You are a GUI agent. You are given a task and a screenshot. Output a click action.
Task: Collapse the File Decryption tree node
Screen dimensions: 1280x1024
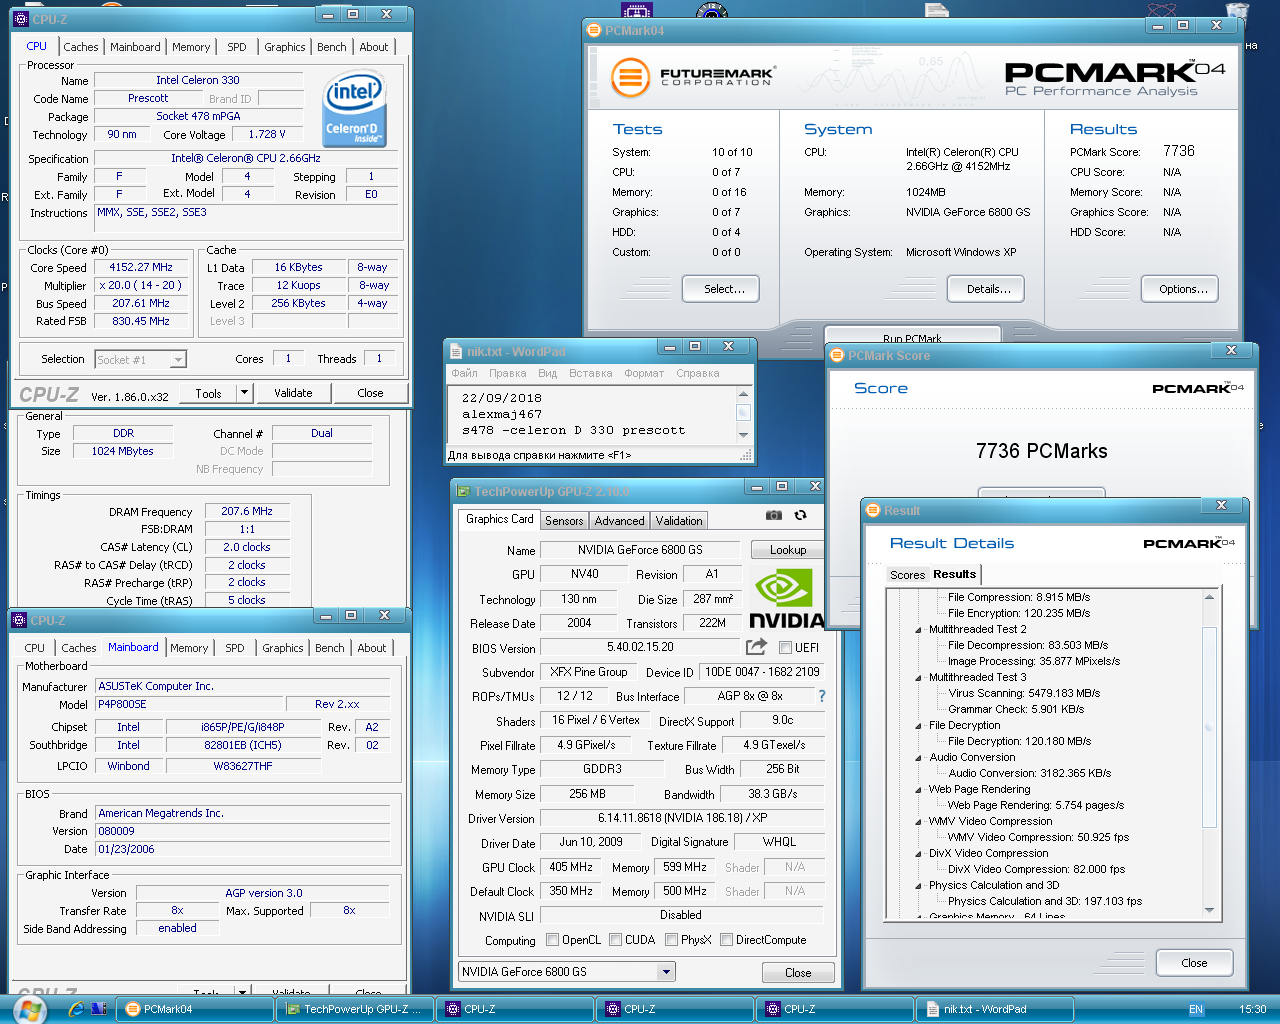coord(919,725)
